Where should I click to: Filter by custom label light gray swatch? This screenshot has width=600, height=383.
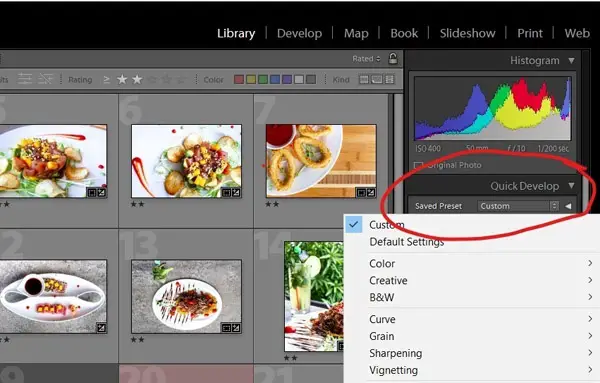click(x=299, y=79)
